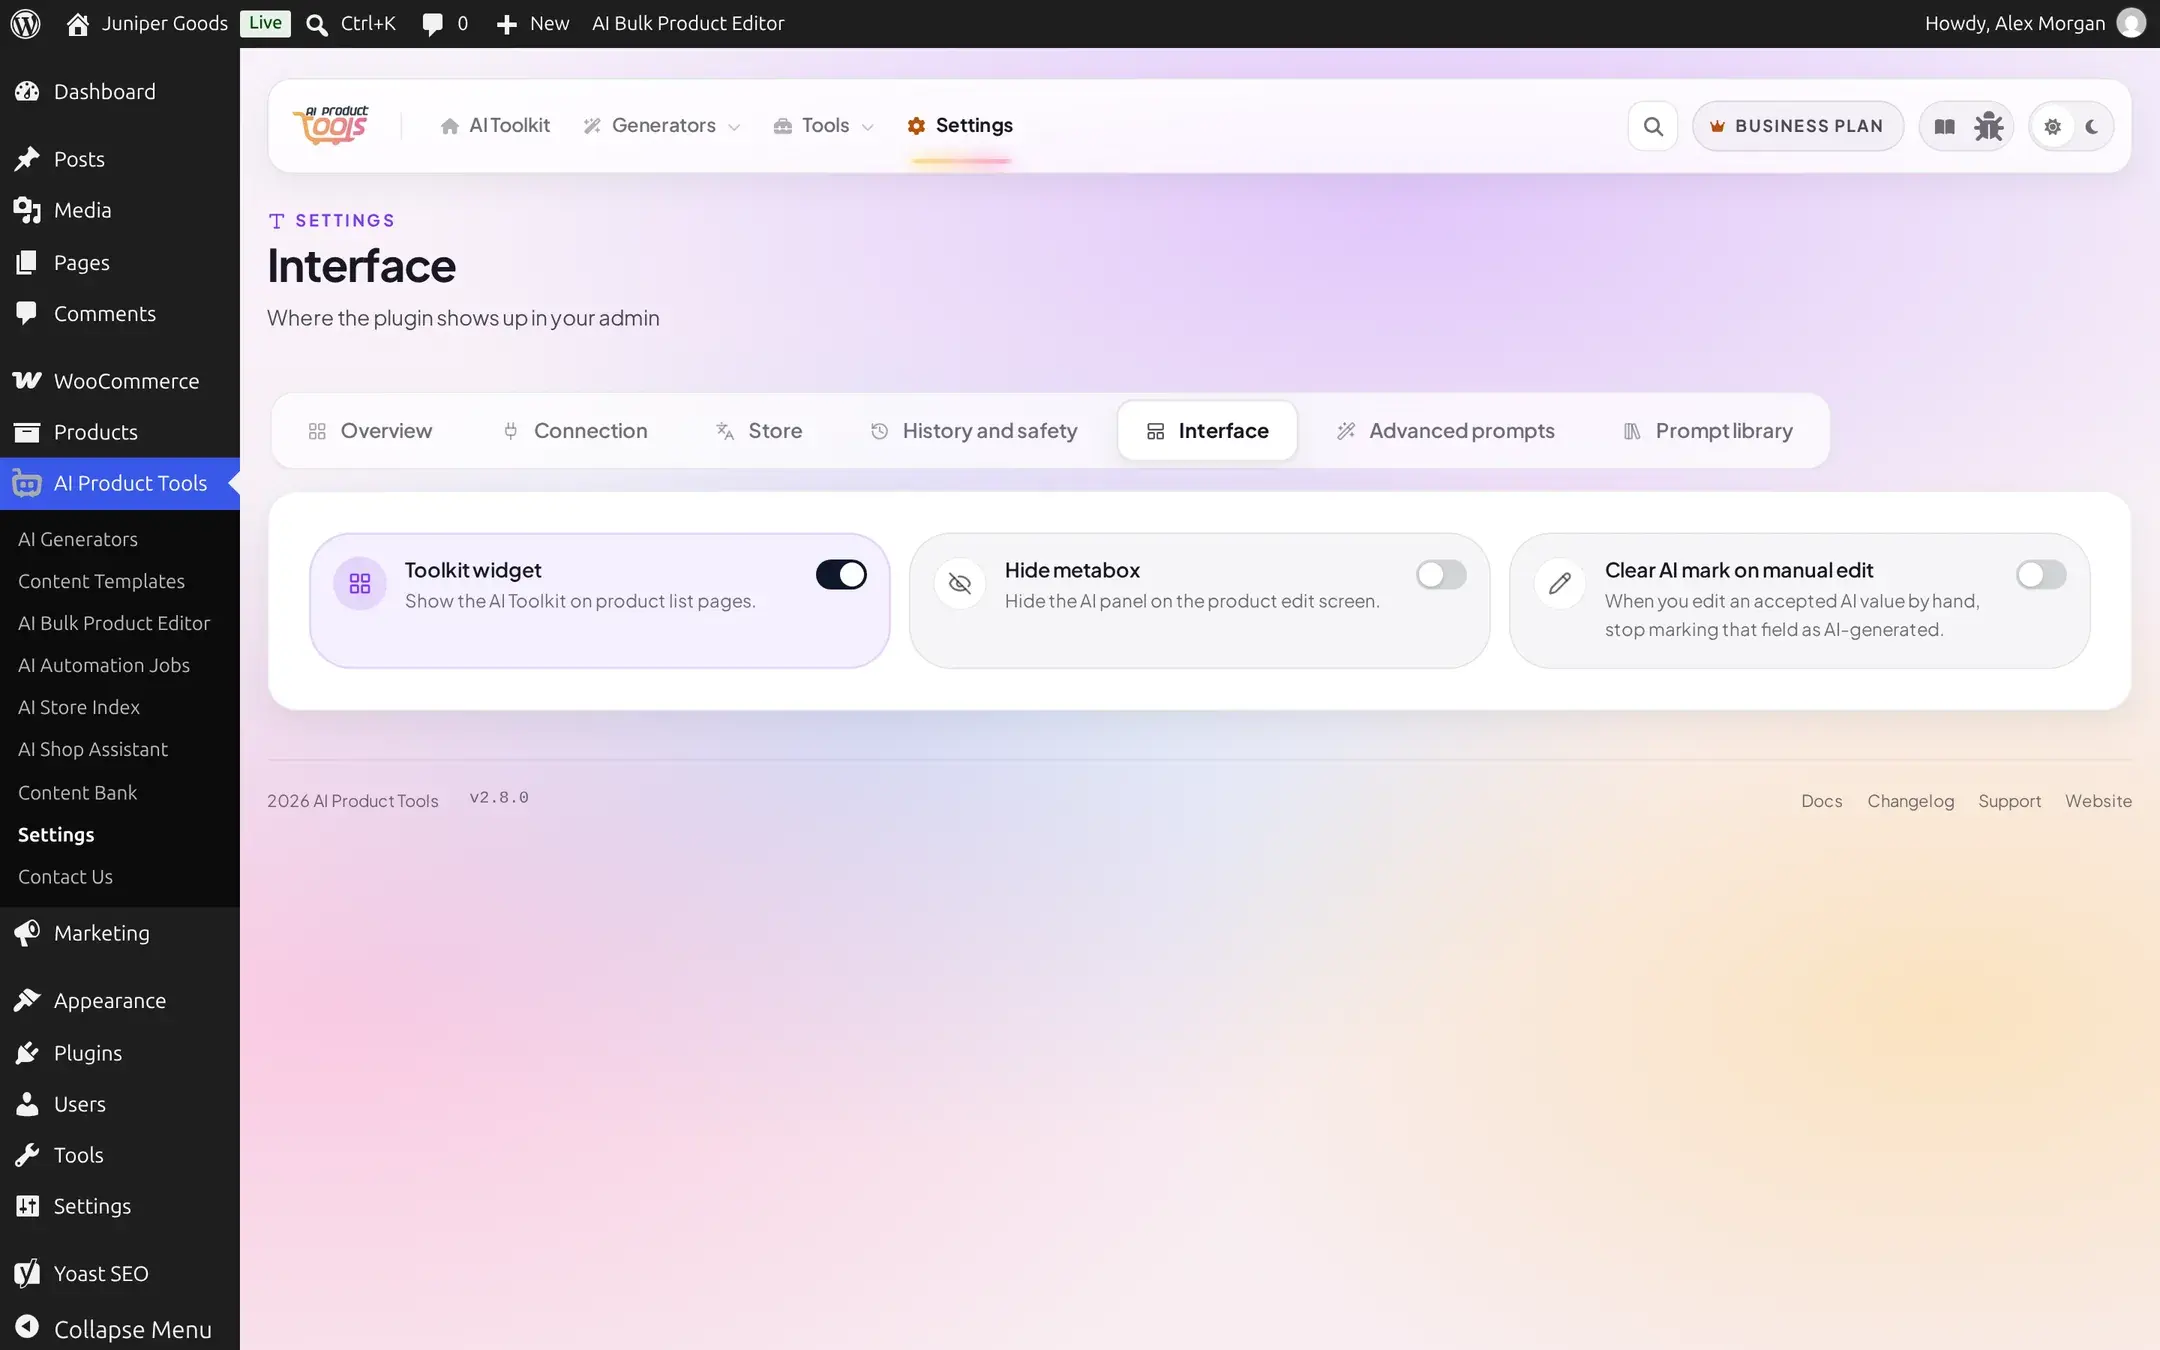Open the New content menu in admin bar

[533, 23]
